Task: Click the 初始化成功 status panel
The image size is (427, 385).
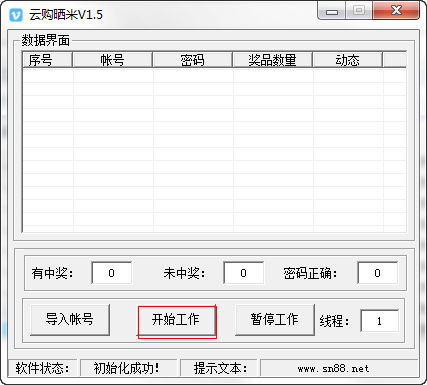Action: 129,368
